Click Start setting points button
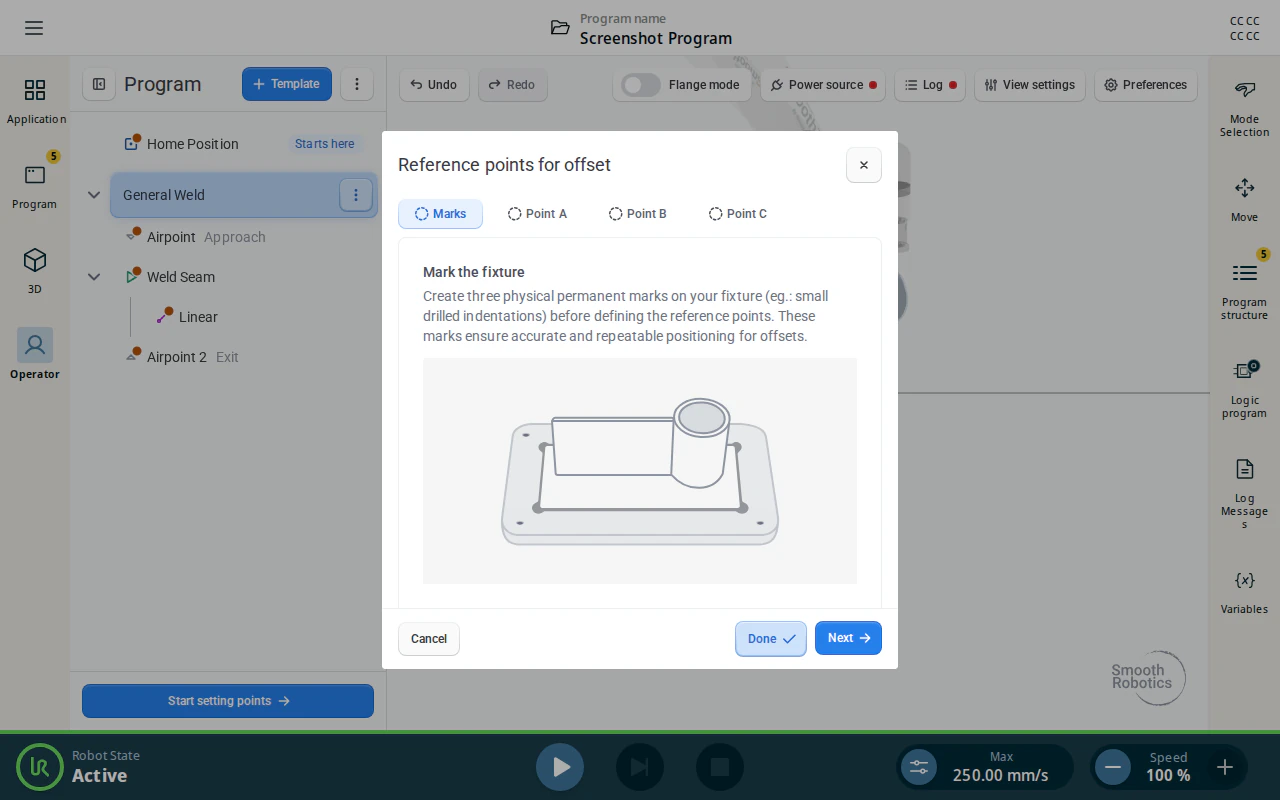The image size is (1280, 800). point(228,701)
